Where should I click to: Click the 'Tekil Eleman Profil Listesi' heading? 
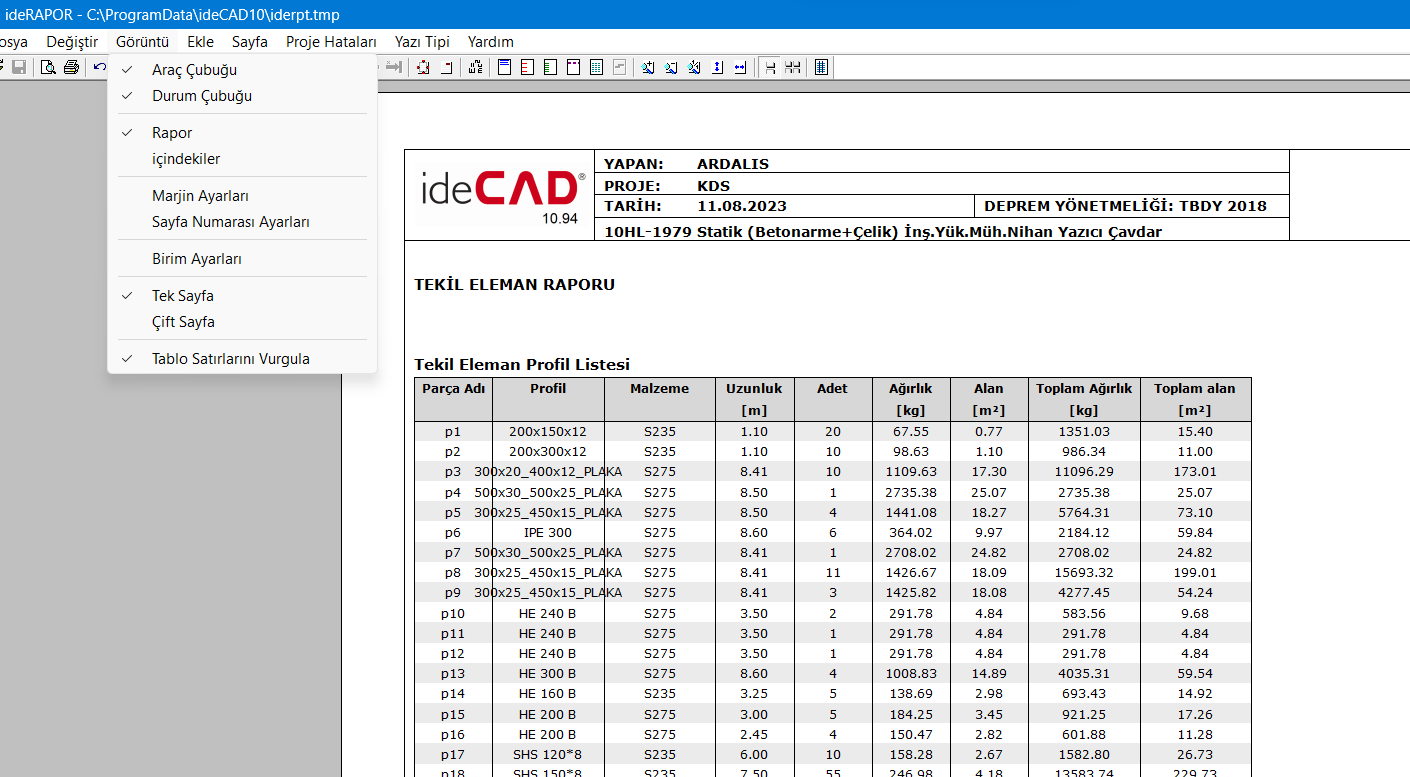pos(522,365)
